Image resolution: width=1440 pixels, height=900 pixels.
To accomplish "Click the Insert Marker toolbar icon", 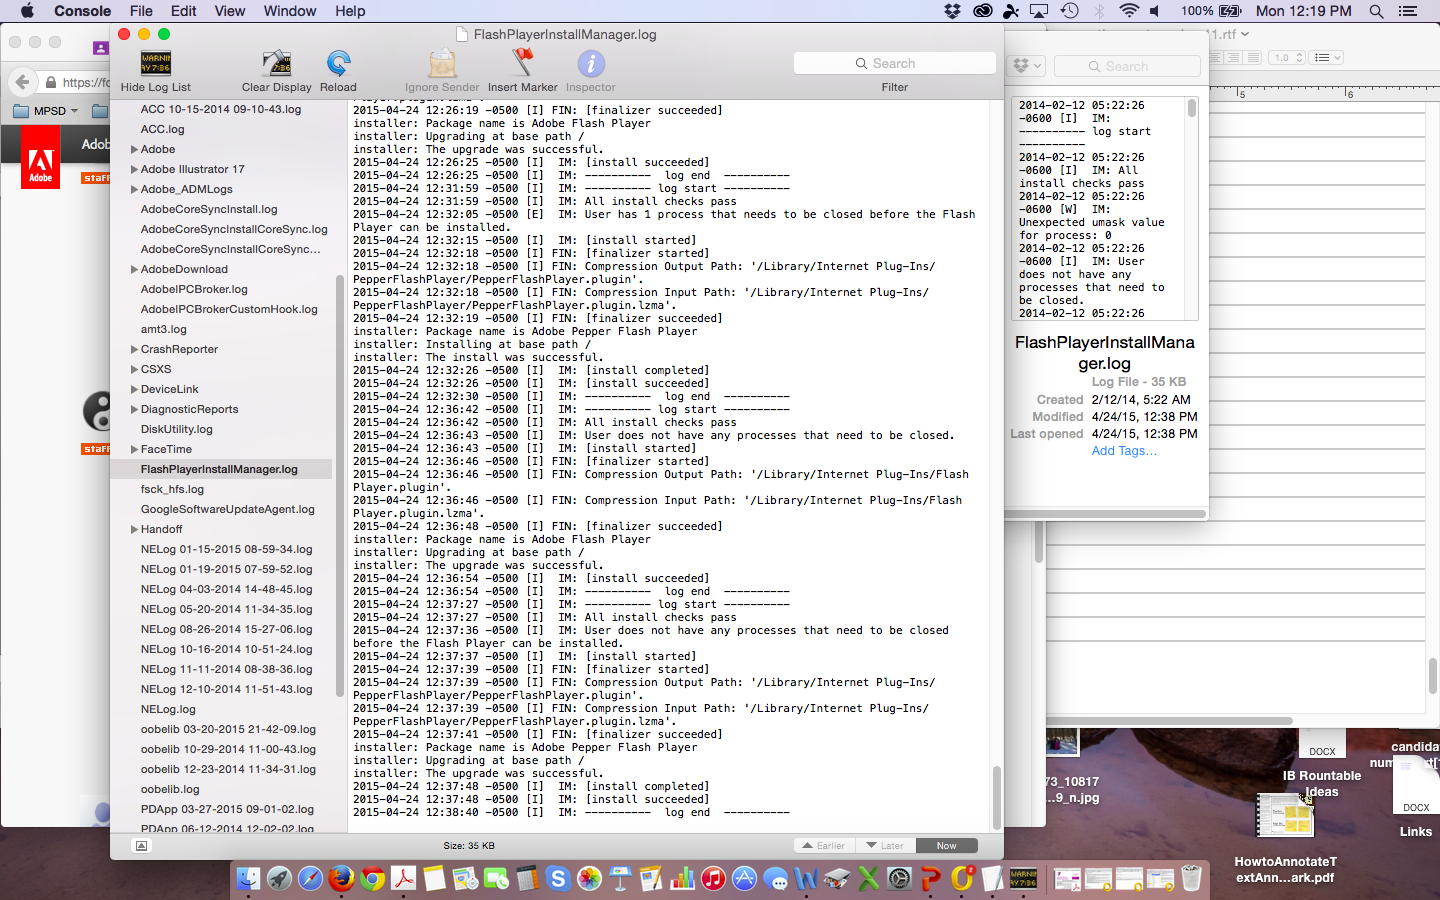I will click(x=522, y=64).
